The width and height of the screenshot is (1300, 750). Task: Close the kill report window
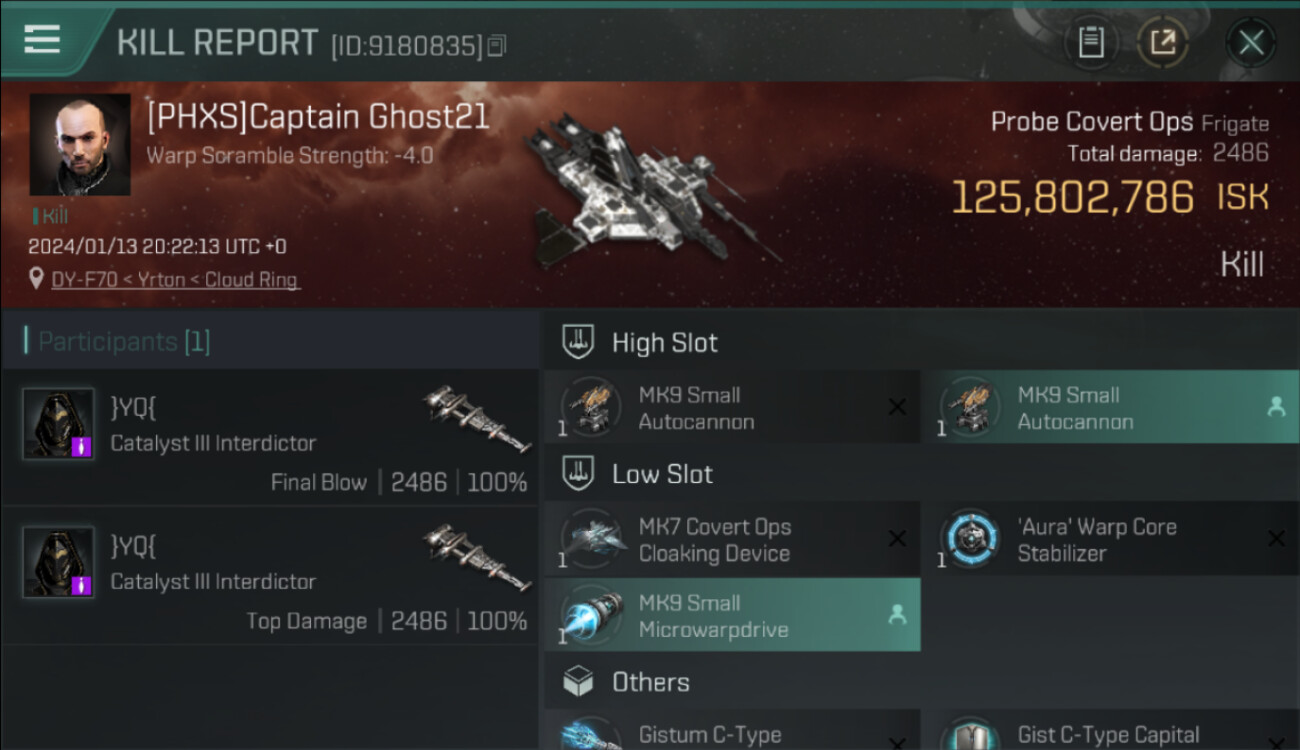pyautogui.click(x=1251, y=43)
